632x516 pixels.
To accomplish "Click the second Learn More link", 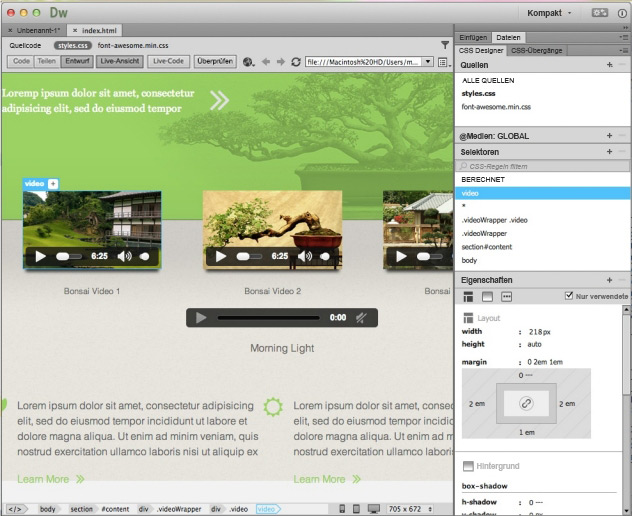I will 327,479.
